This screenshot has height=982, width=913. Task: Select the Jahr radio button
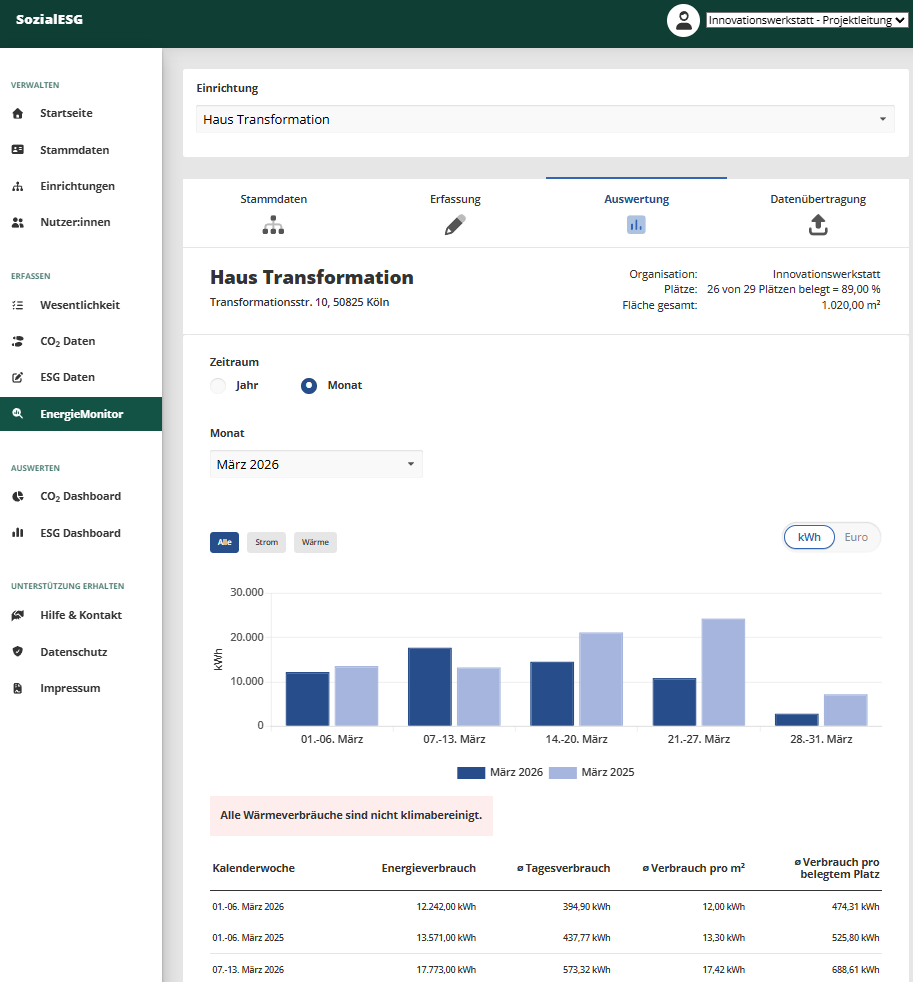[218, 386]
